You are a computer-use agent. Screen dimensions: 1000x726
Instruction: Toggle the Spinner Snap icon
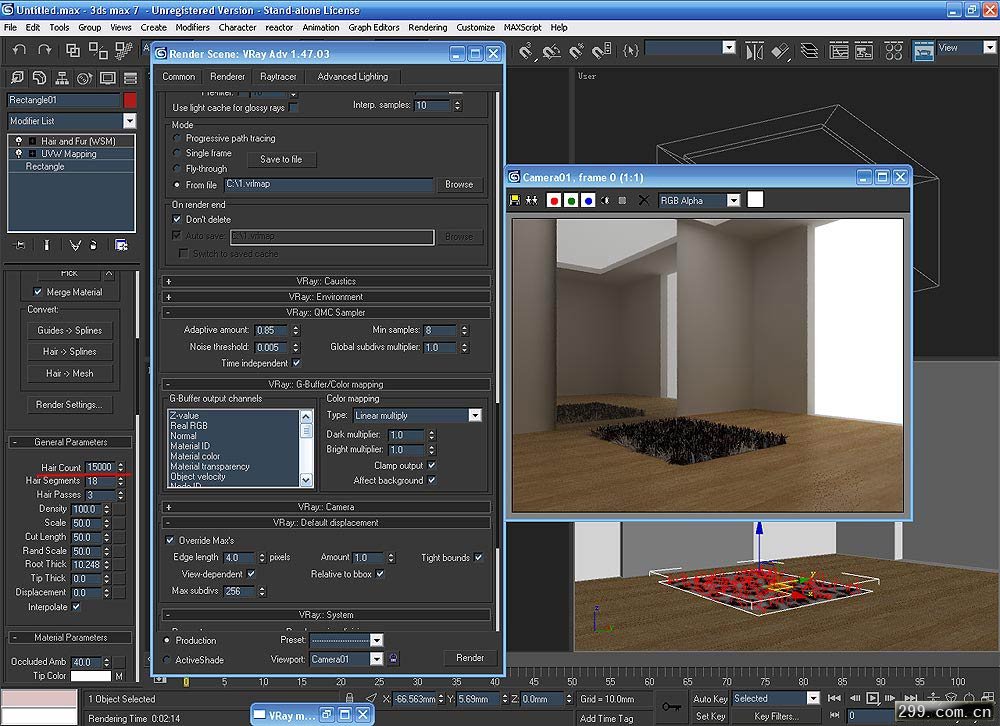tap(601, 50)
